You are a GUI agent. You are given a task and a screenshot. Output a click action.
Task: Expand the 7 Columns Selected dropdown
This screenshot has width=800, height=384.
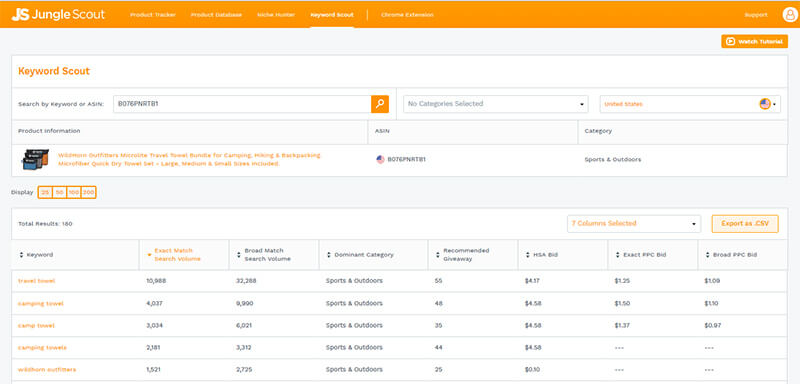(x=634, y=223)
